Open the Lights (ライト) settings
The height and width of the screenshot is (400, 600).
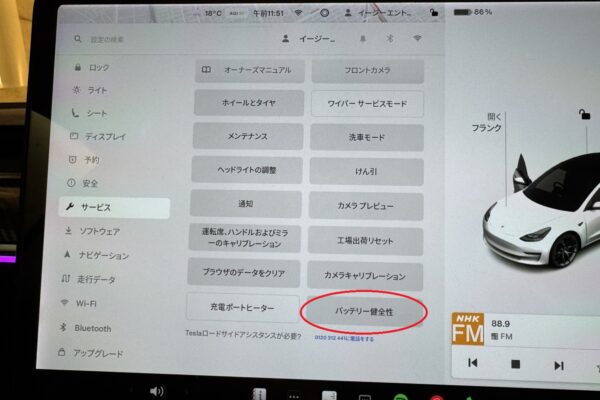pos(98,90)
